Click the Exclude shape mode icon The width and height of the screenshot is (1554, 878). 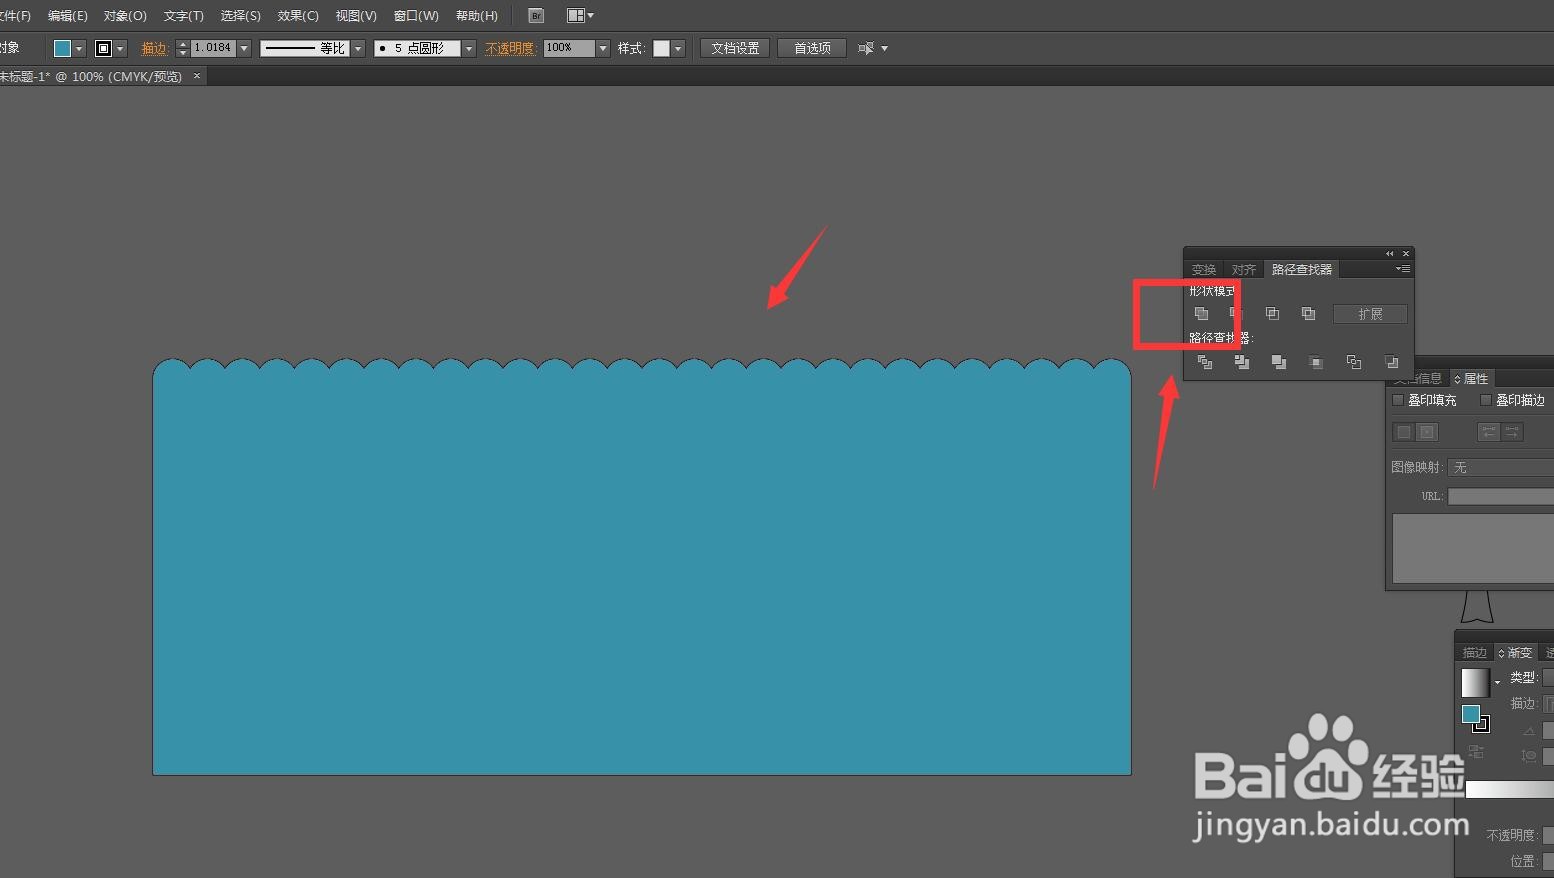(1308, 314)
